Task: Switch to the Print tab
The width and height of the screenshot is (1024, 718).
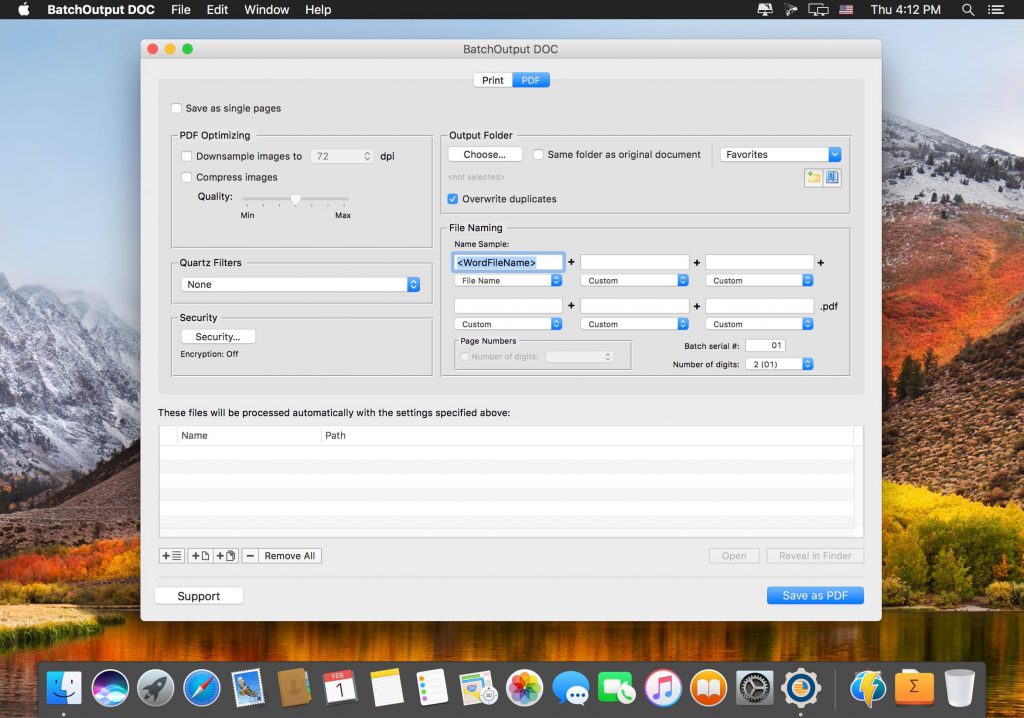Action: pos(492,79)
